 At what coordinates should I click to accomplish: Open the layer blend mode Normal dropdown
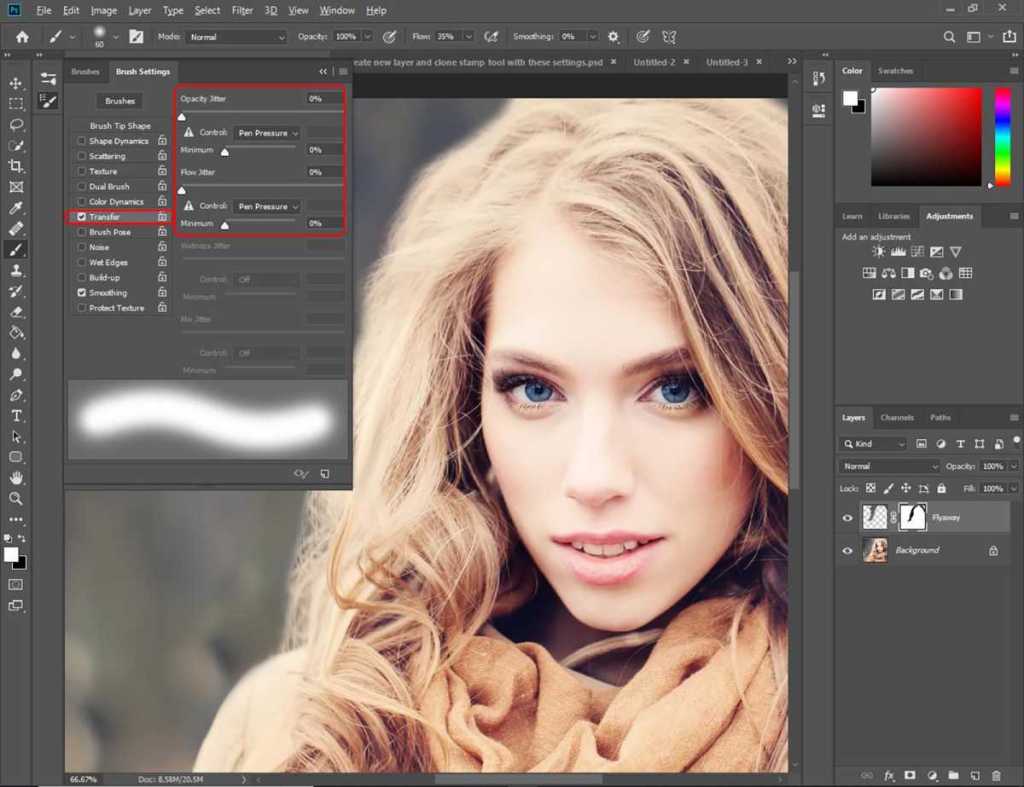coord(890,466)
